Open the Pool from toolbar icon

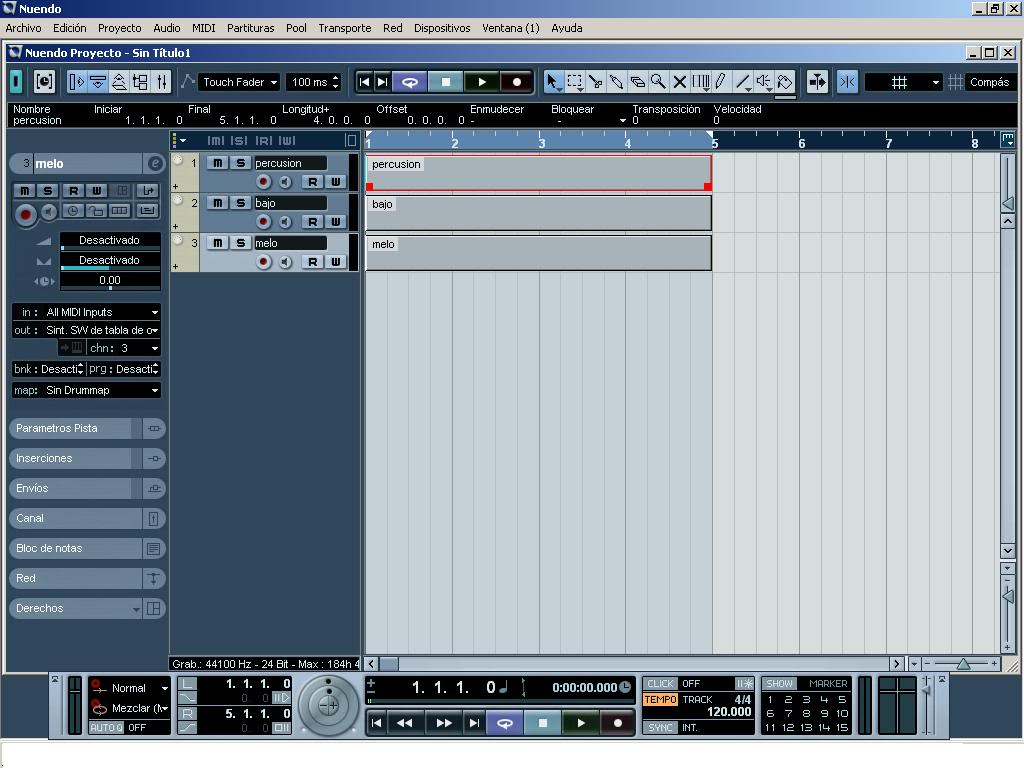click(140, 82)
